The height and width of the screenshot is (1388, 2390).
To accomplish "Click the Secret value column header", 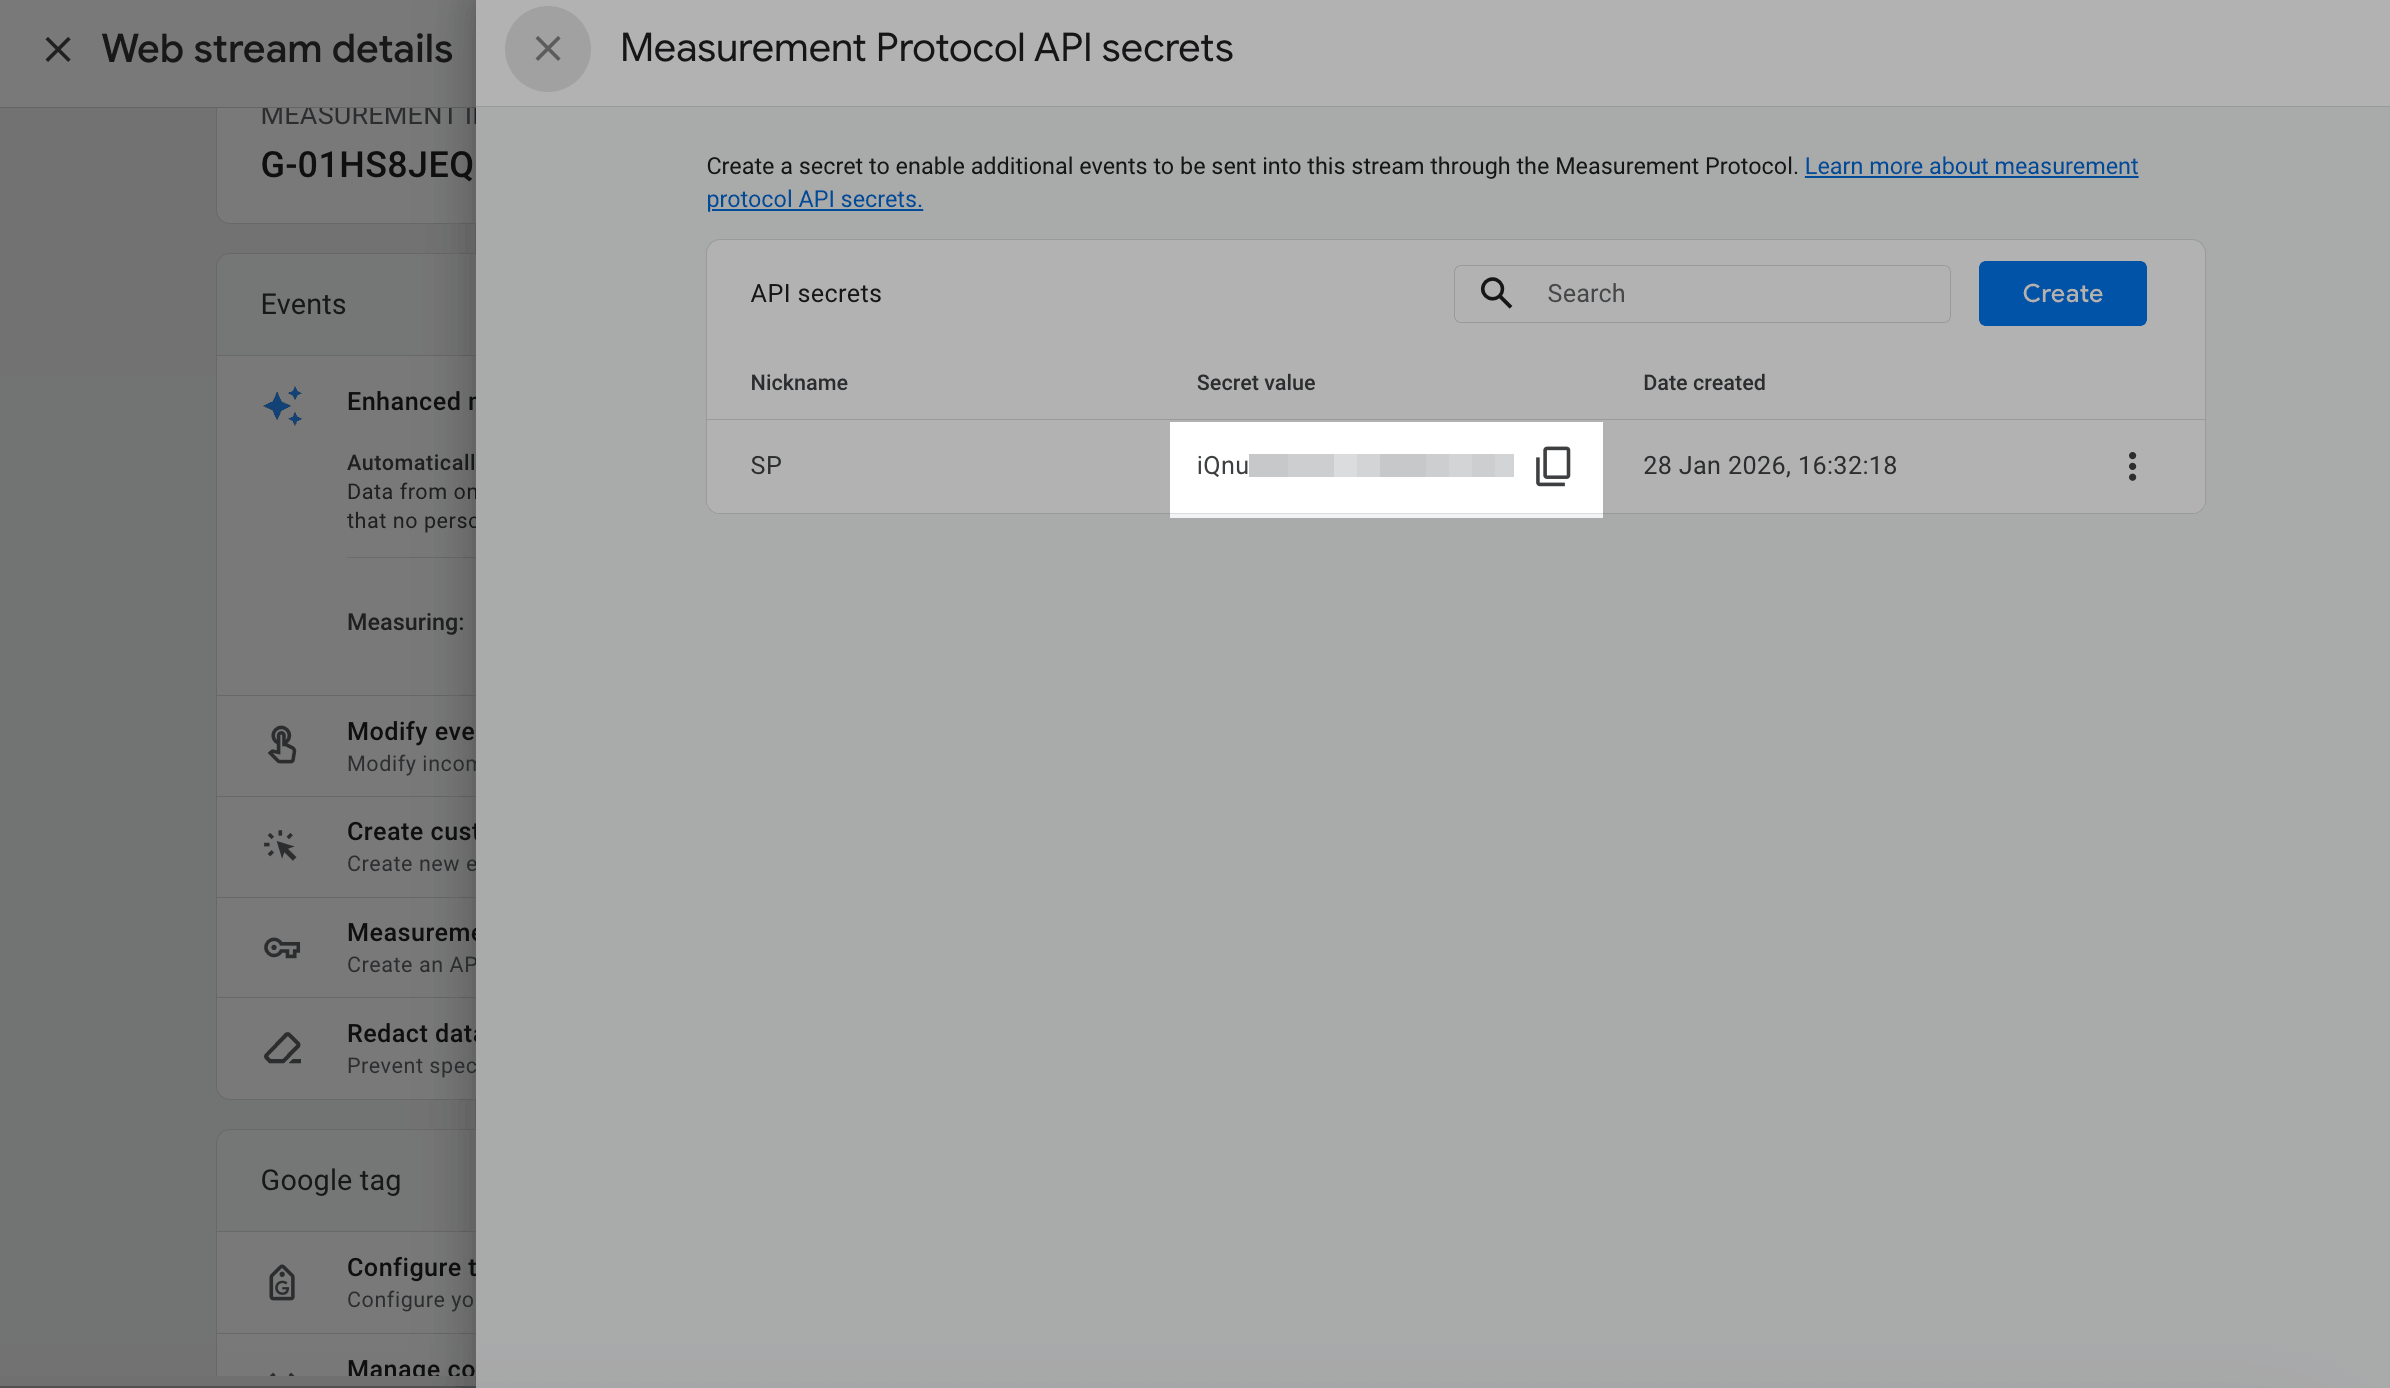I will point(1255,382).
